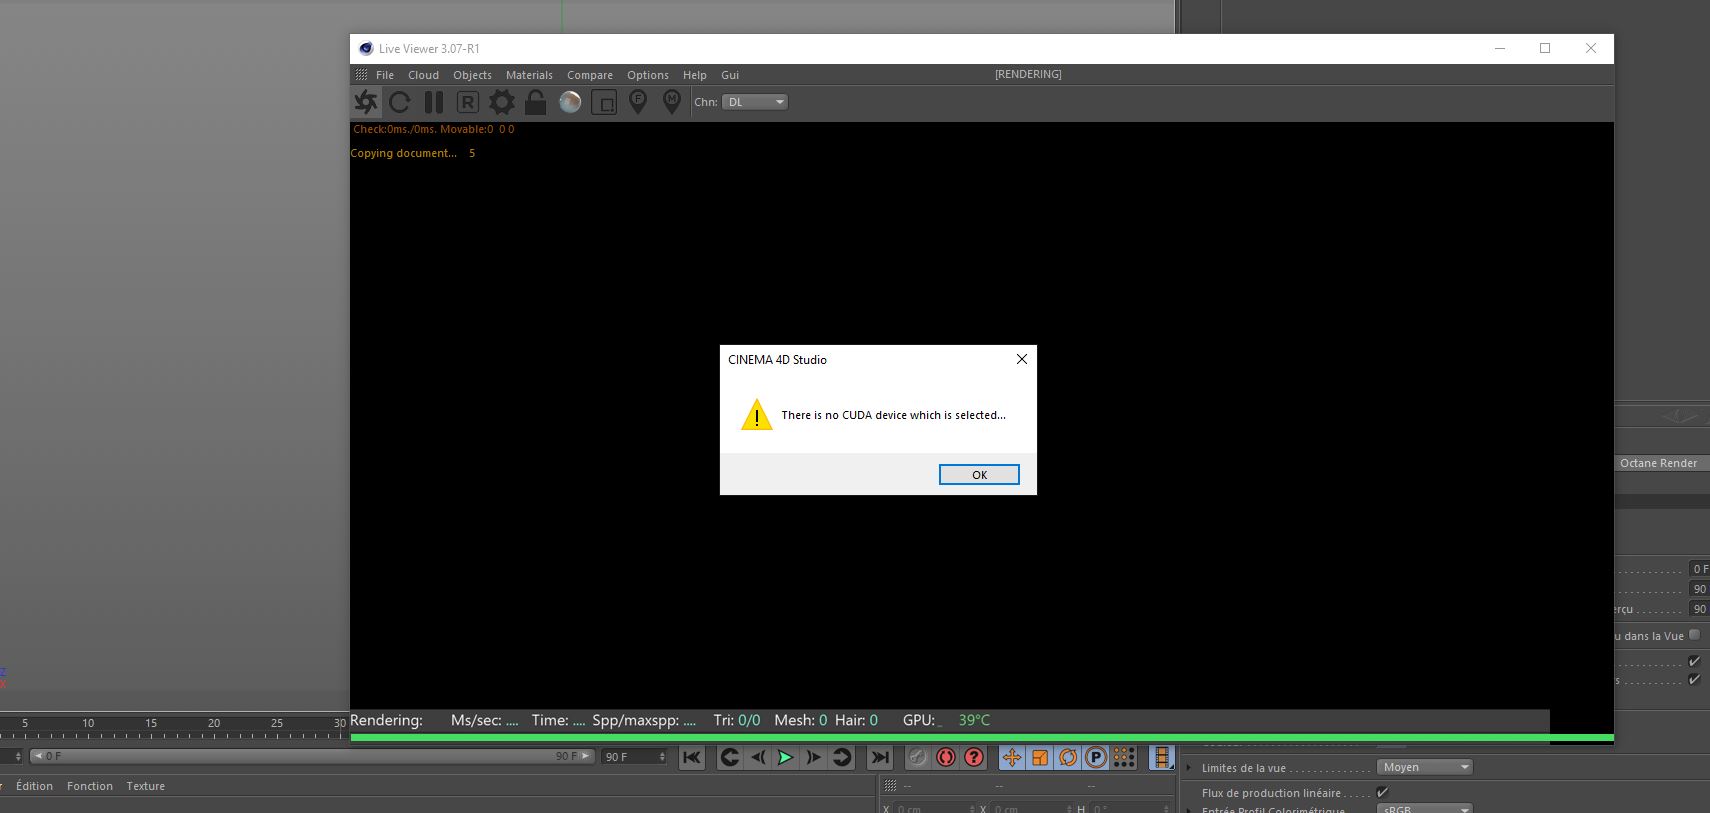Viewport: 1710px width, 813px height.
Task: Play the animation forward
Action: pos(786,758)
